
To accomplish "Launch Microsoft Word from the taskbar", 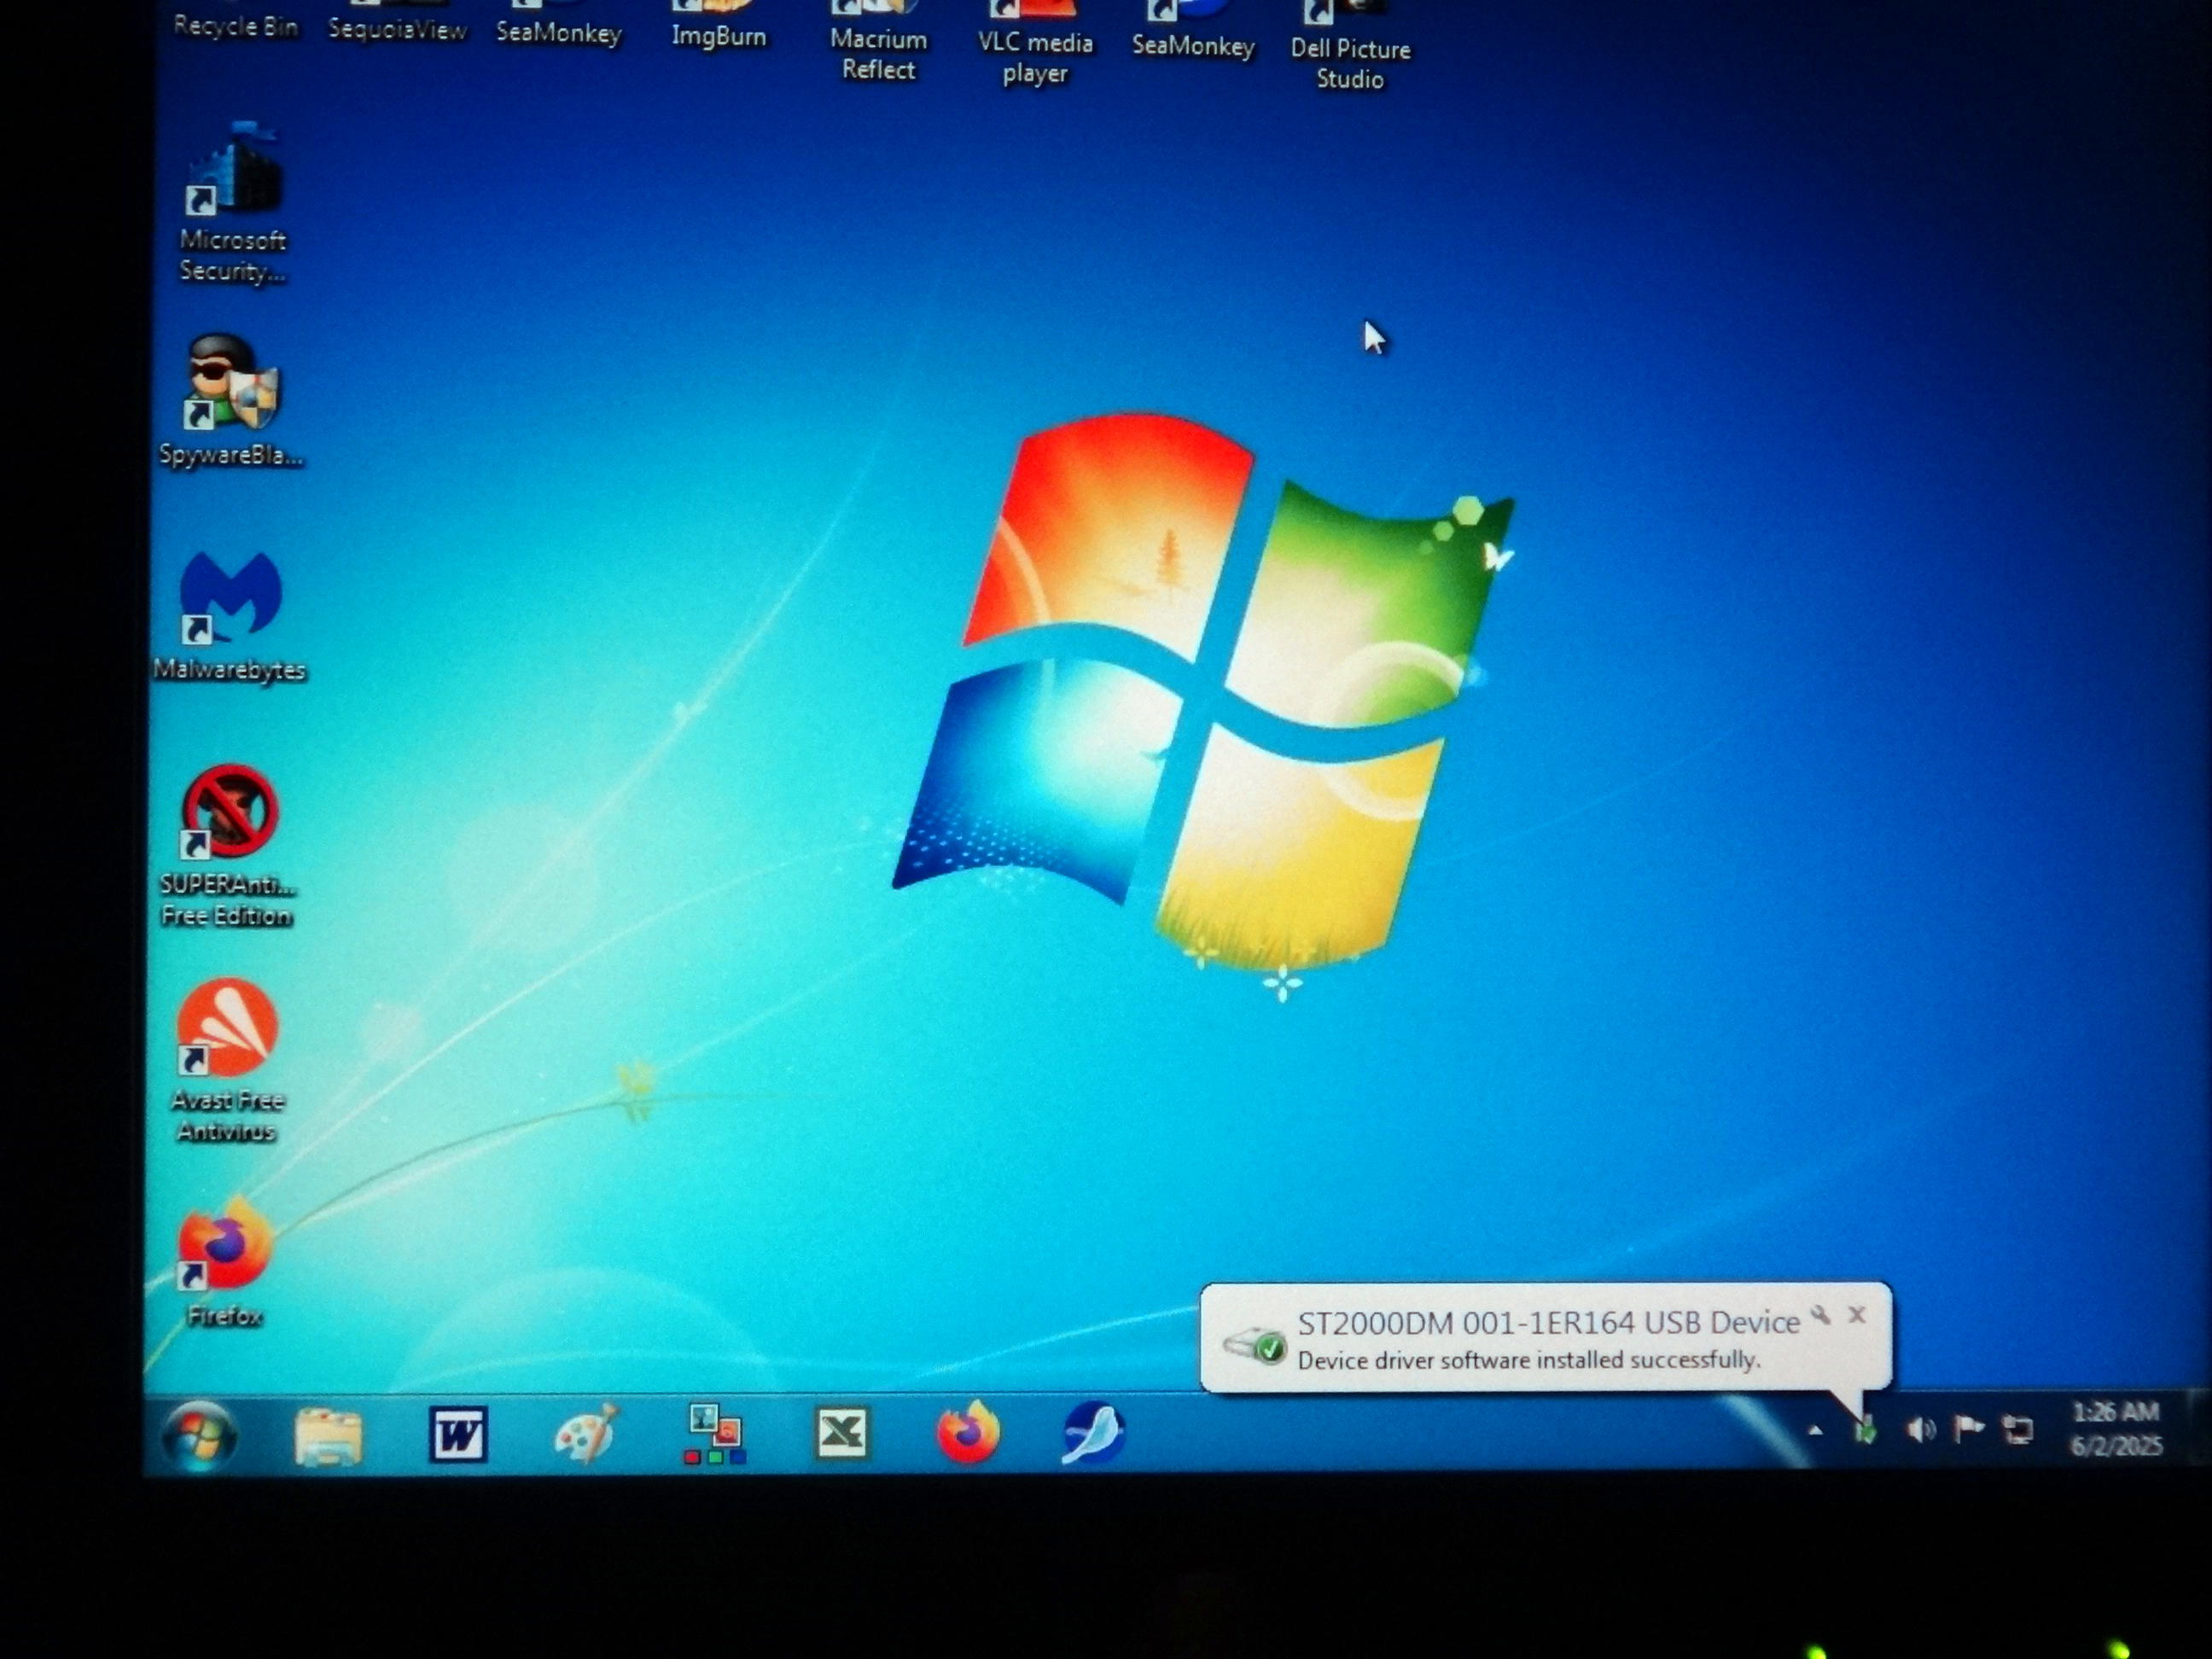I will (x=458, y=1435).
